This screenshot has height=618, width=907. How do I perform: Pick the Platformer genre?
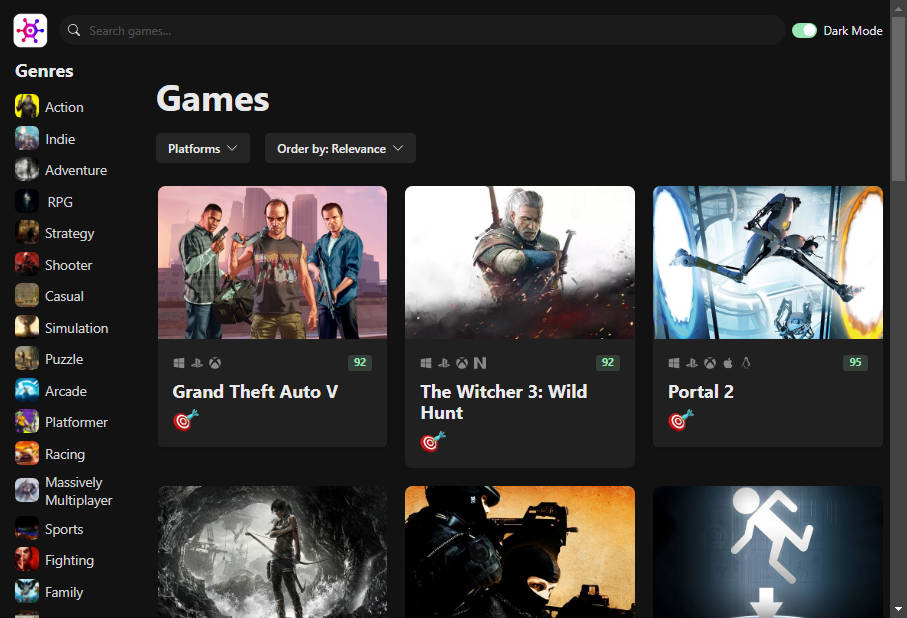pos(76,422)
